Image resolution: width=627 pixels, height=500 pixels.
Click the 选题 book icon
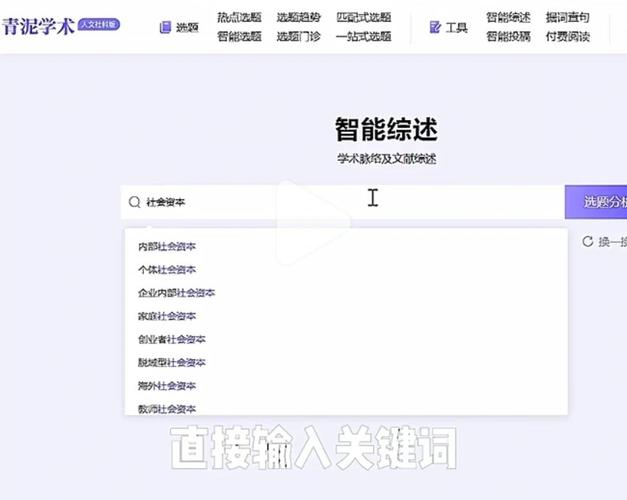pos(165,27)
